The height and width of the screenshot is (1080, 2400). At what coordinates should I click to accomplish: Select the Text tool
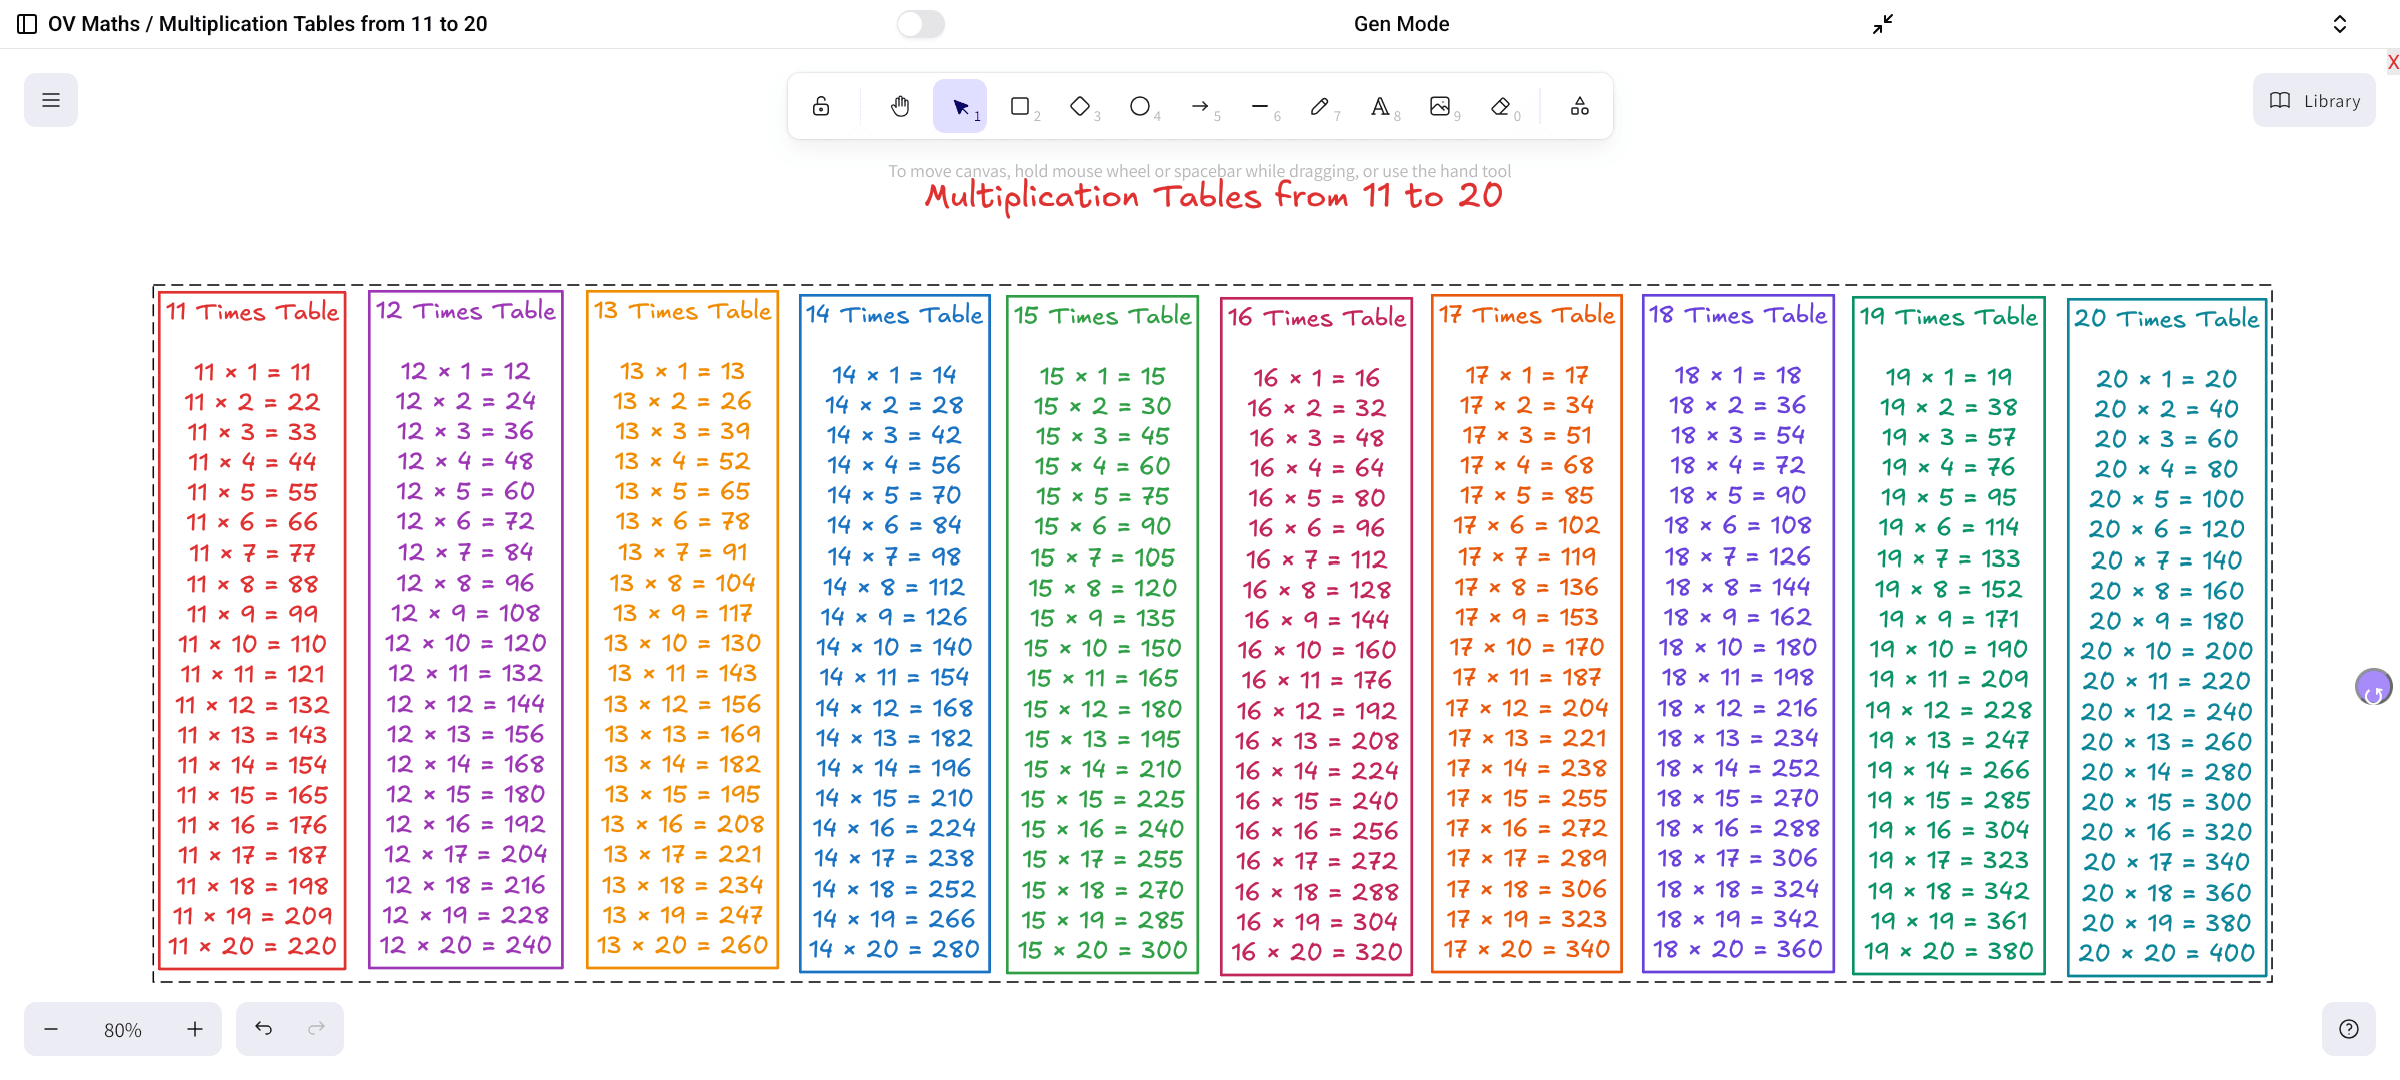[x=1380, y=106]
